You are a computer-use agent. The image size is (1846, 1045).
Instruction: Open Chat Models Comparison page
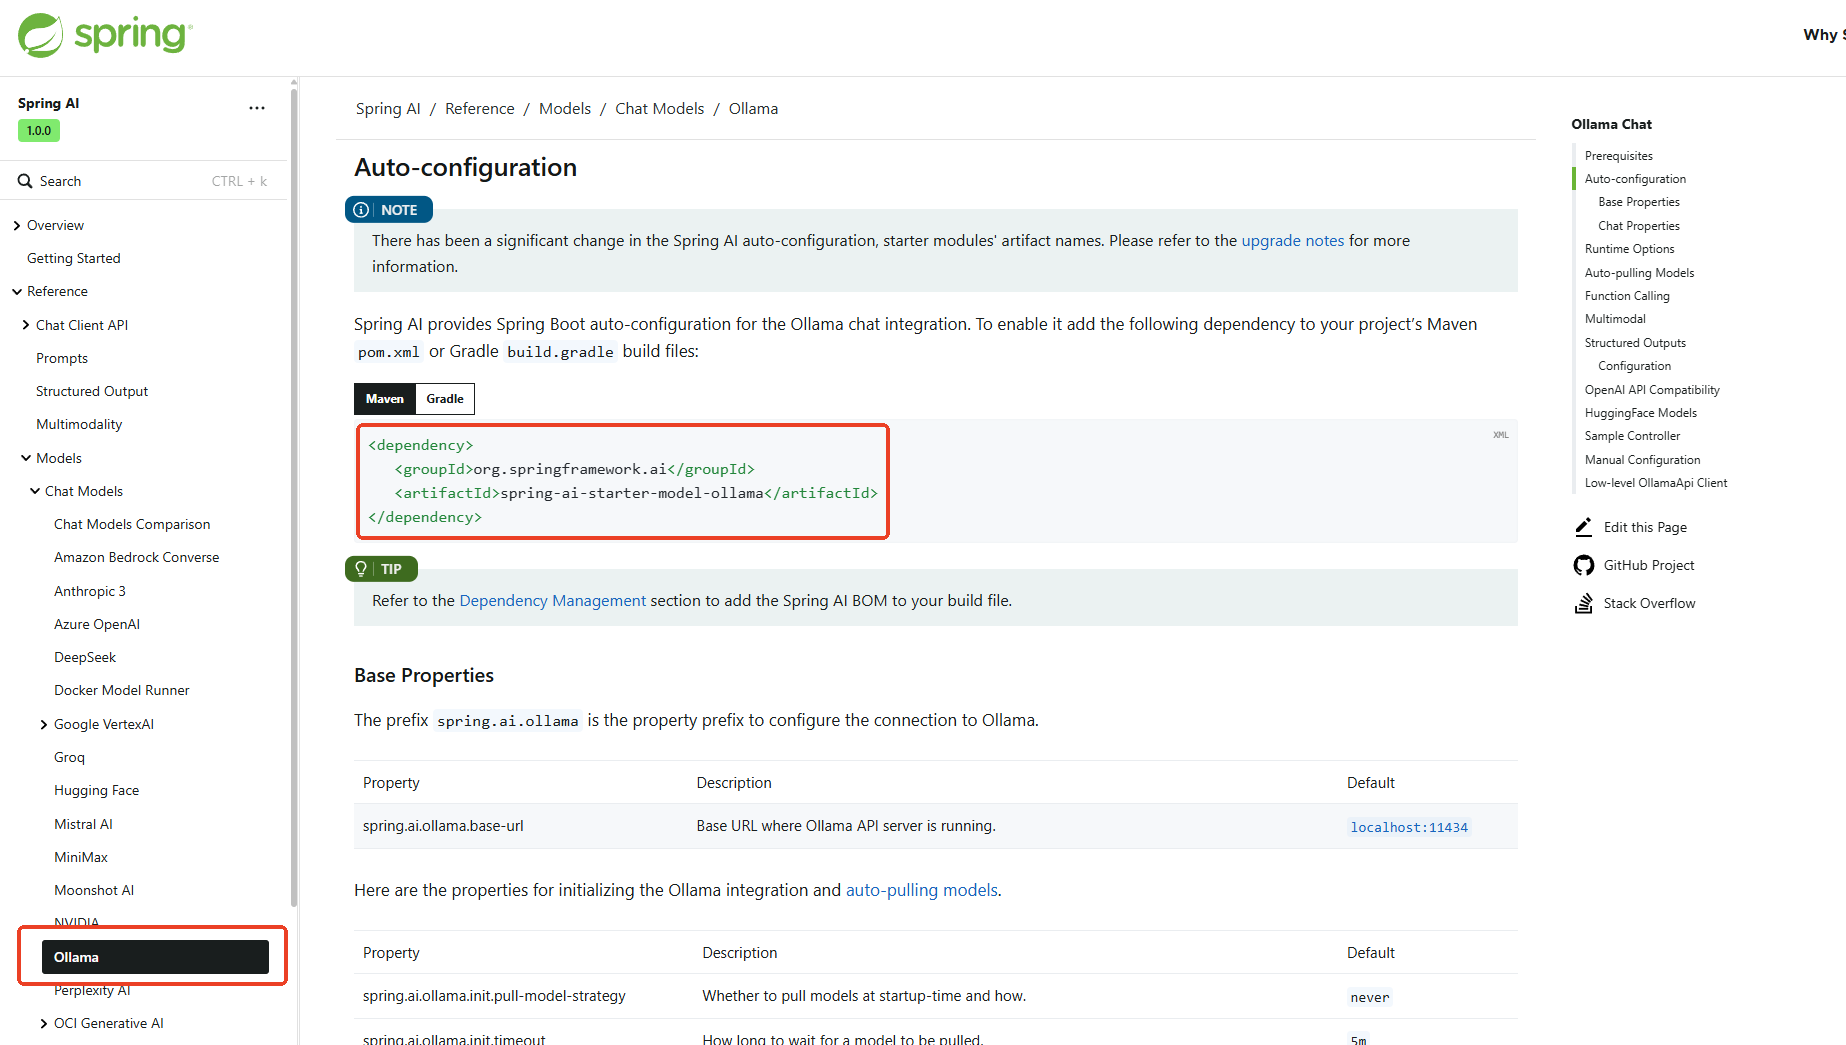click(132, 524)
